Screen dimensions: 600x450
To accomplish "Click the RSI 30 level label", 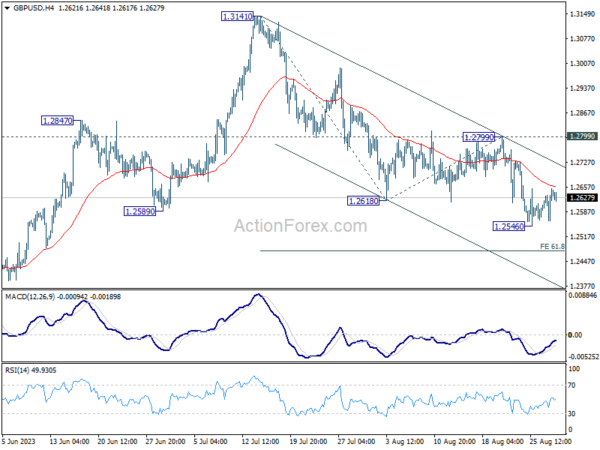I will [572, 414].
